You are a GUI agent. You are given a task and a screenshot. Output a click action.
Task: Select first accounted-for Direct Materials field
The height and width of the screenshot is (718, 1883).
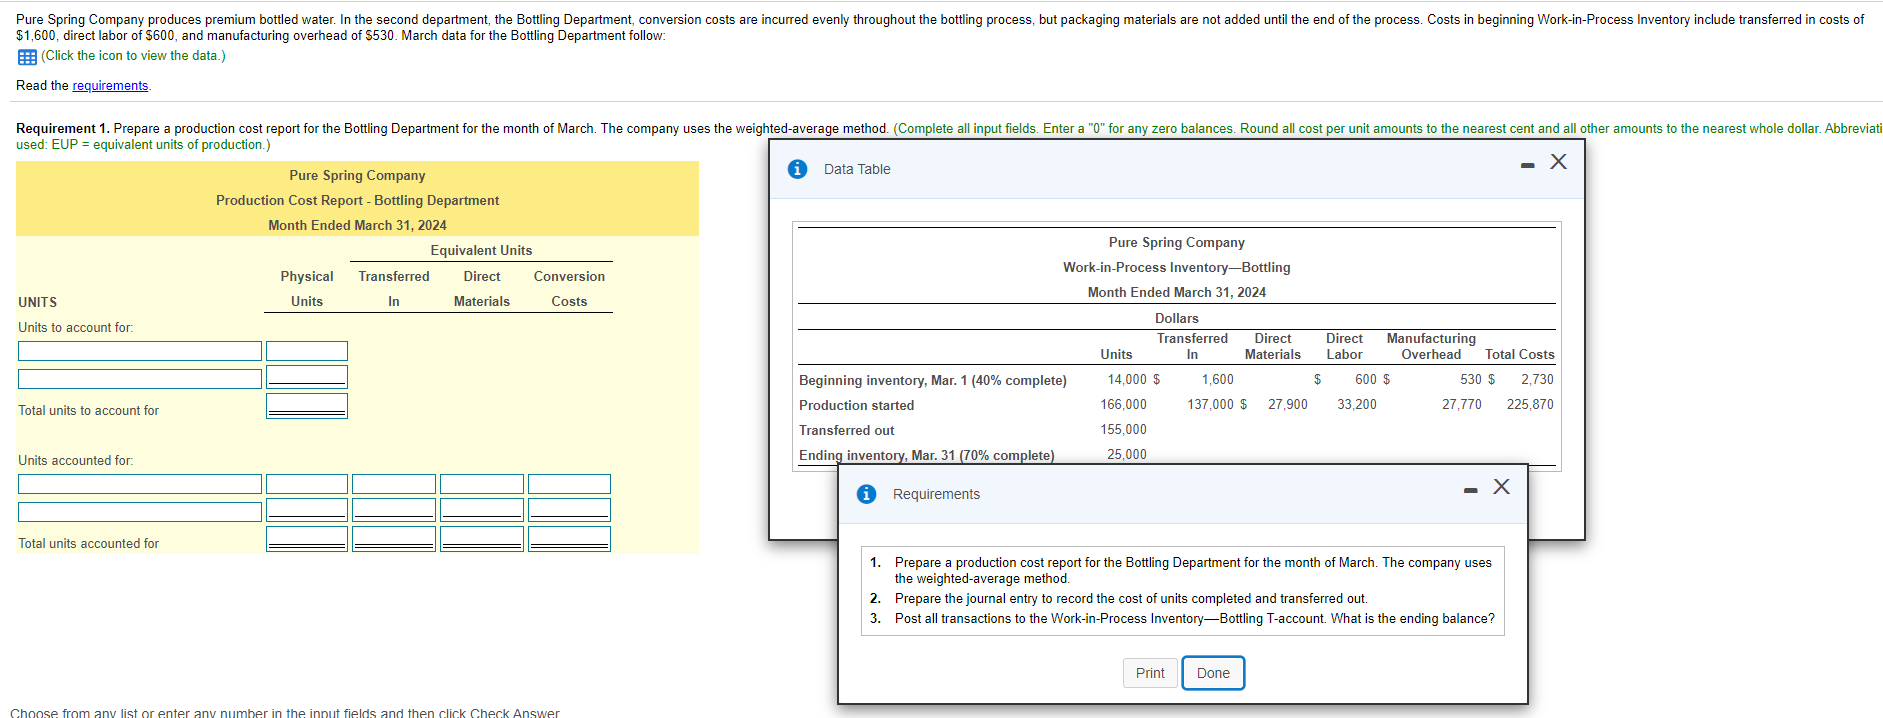[x=482, y=484]
